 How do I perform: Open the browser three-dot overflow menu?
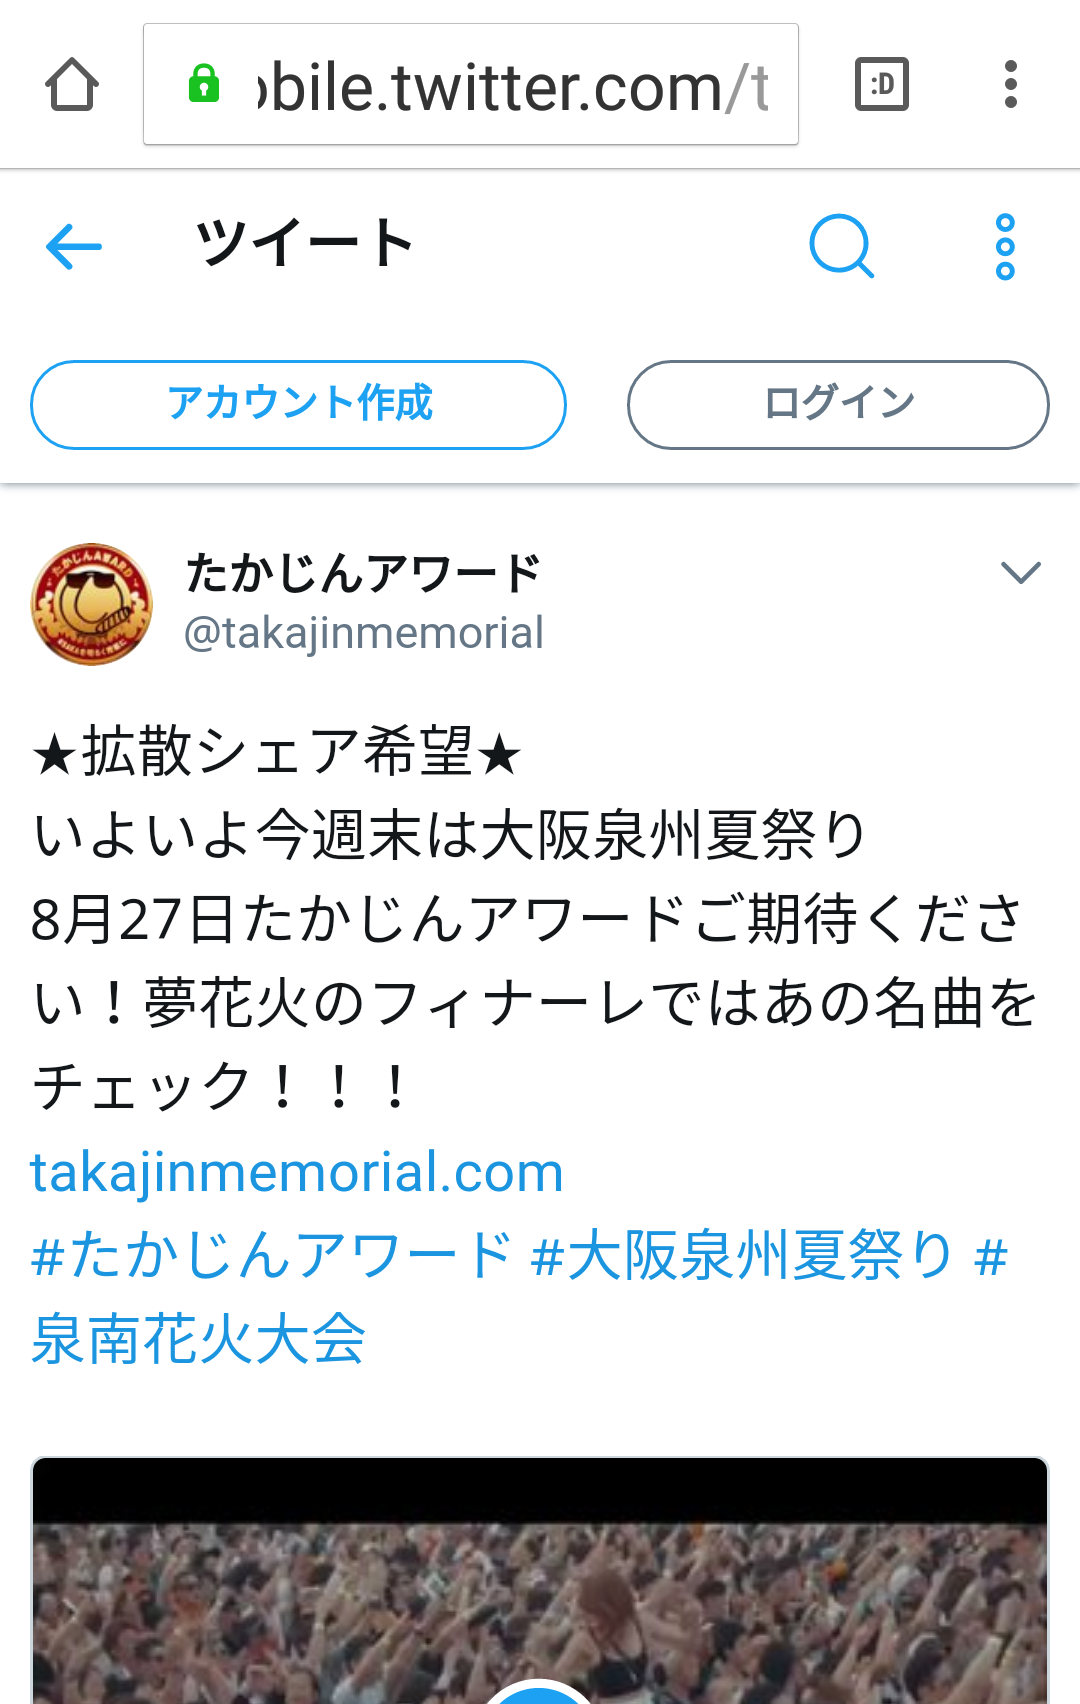pyautogui.click(x=1011, y=84)
